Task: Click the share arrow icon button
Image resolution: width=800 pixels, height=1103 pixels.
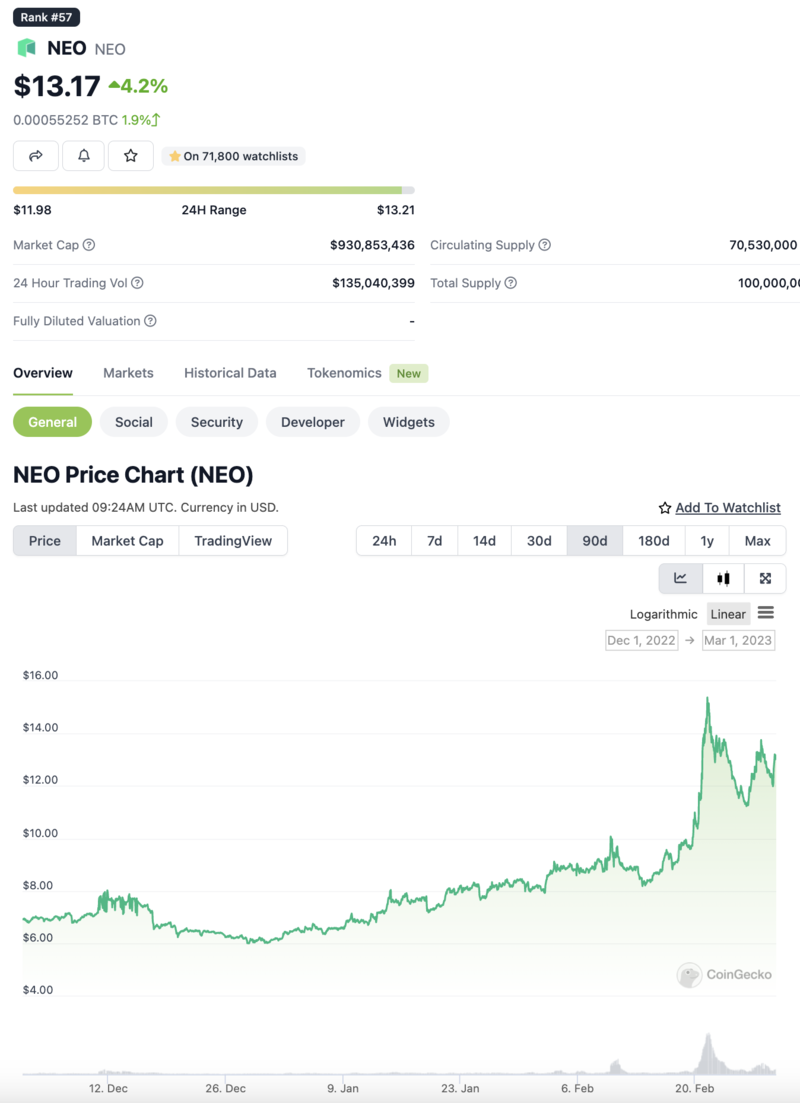Action: (36, 156)
